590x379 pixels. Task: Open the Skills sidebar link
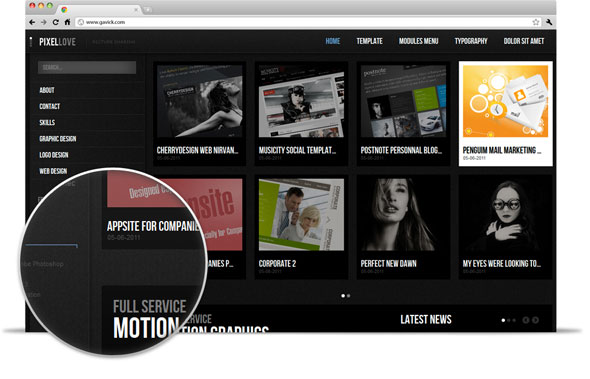tap(47, 122)
